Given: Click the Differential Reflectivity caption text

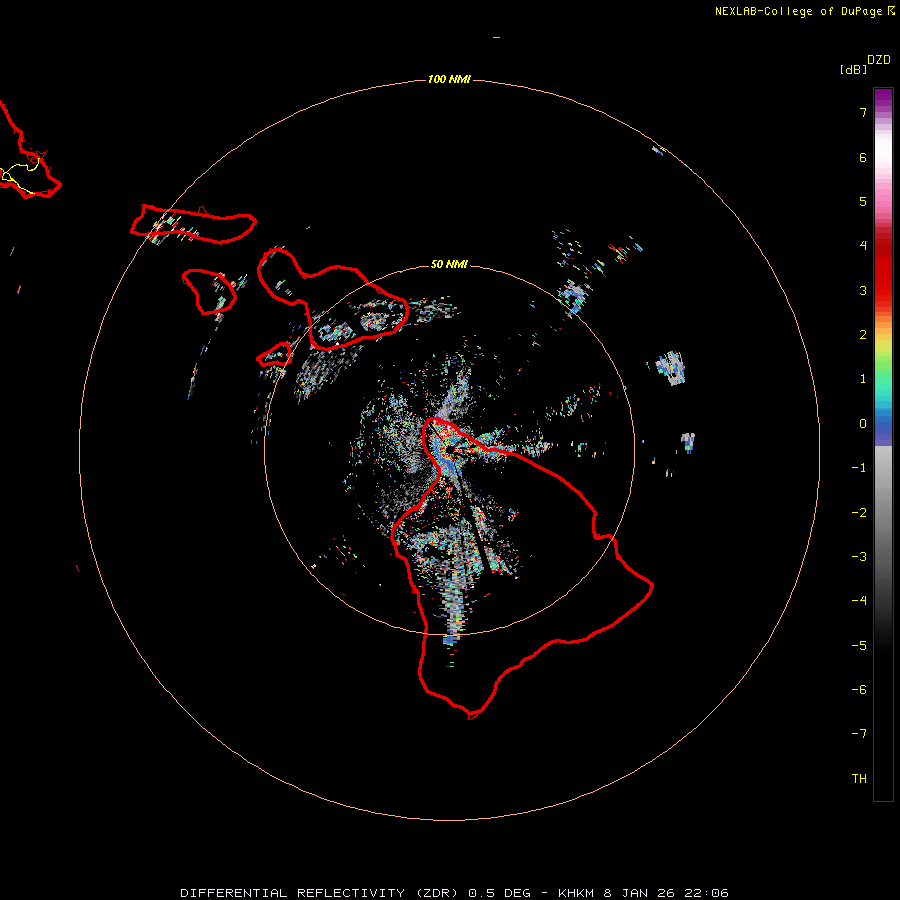Looking at the screenshot, I should coord(454,893).
